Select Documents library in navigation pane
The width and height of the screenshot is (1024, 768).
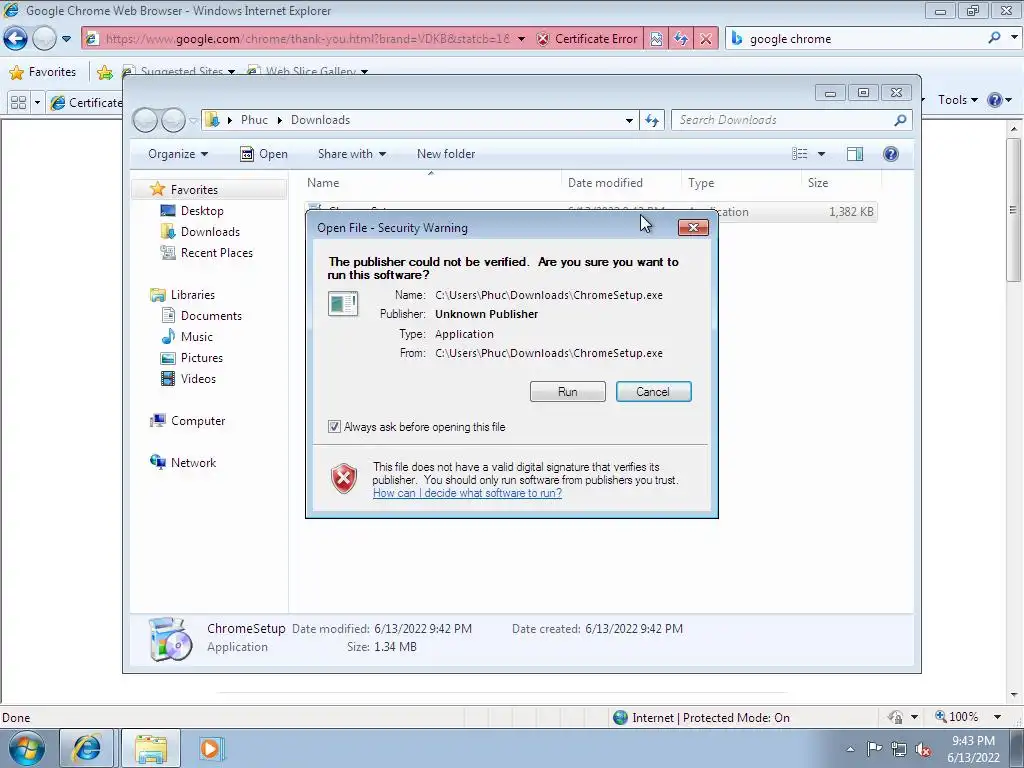pyautogui.click(x=211, y=316)
